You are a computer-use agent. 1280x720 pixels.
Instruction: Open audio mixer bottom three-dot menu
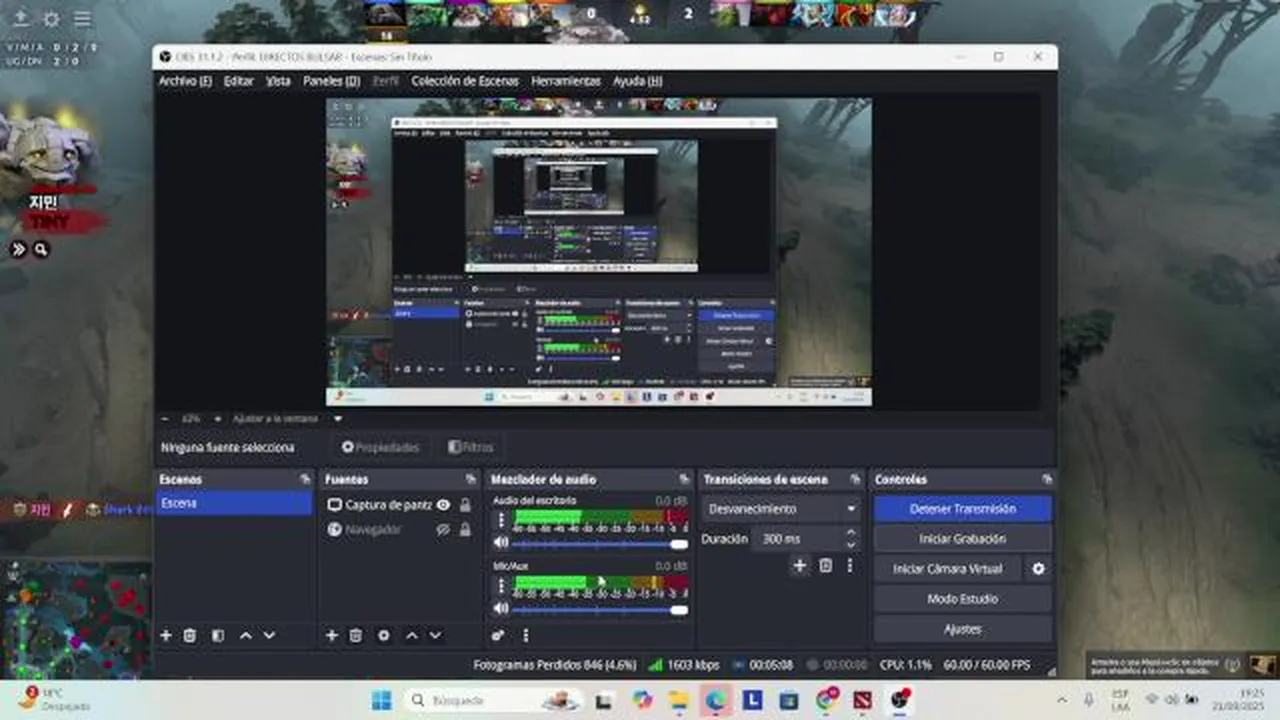pyautogui.click(x=526, y=635)
